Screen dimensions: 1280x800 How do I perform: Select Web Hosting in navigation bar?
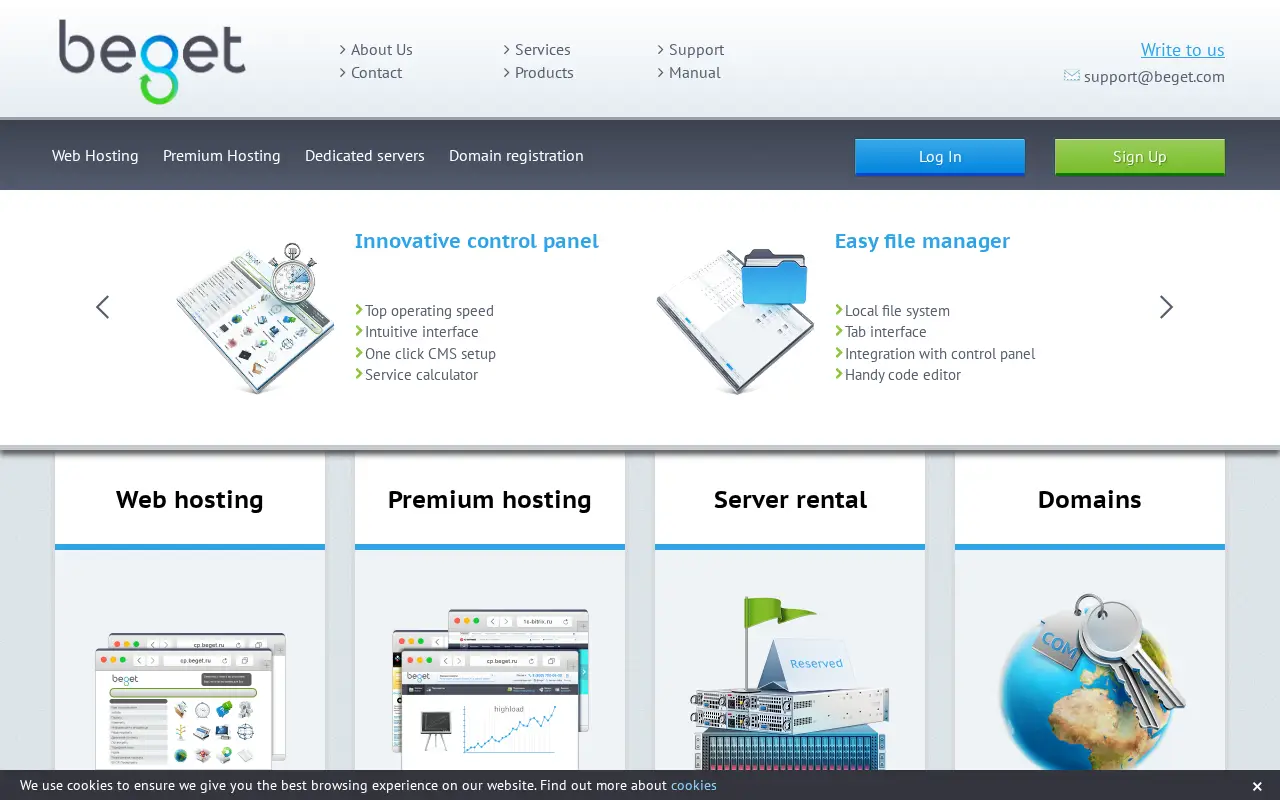tap(95, 156)
